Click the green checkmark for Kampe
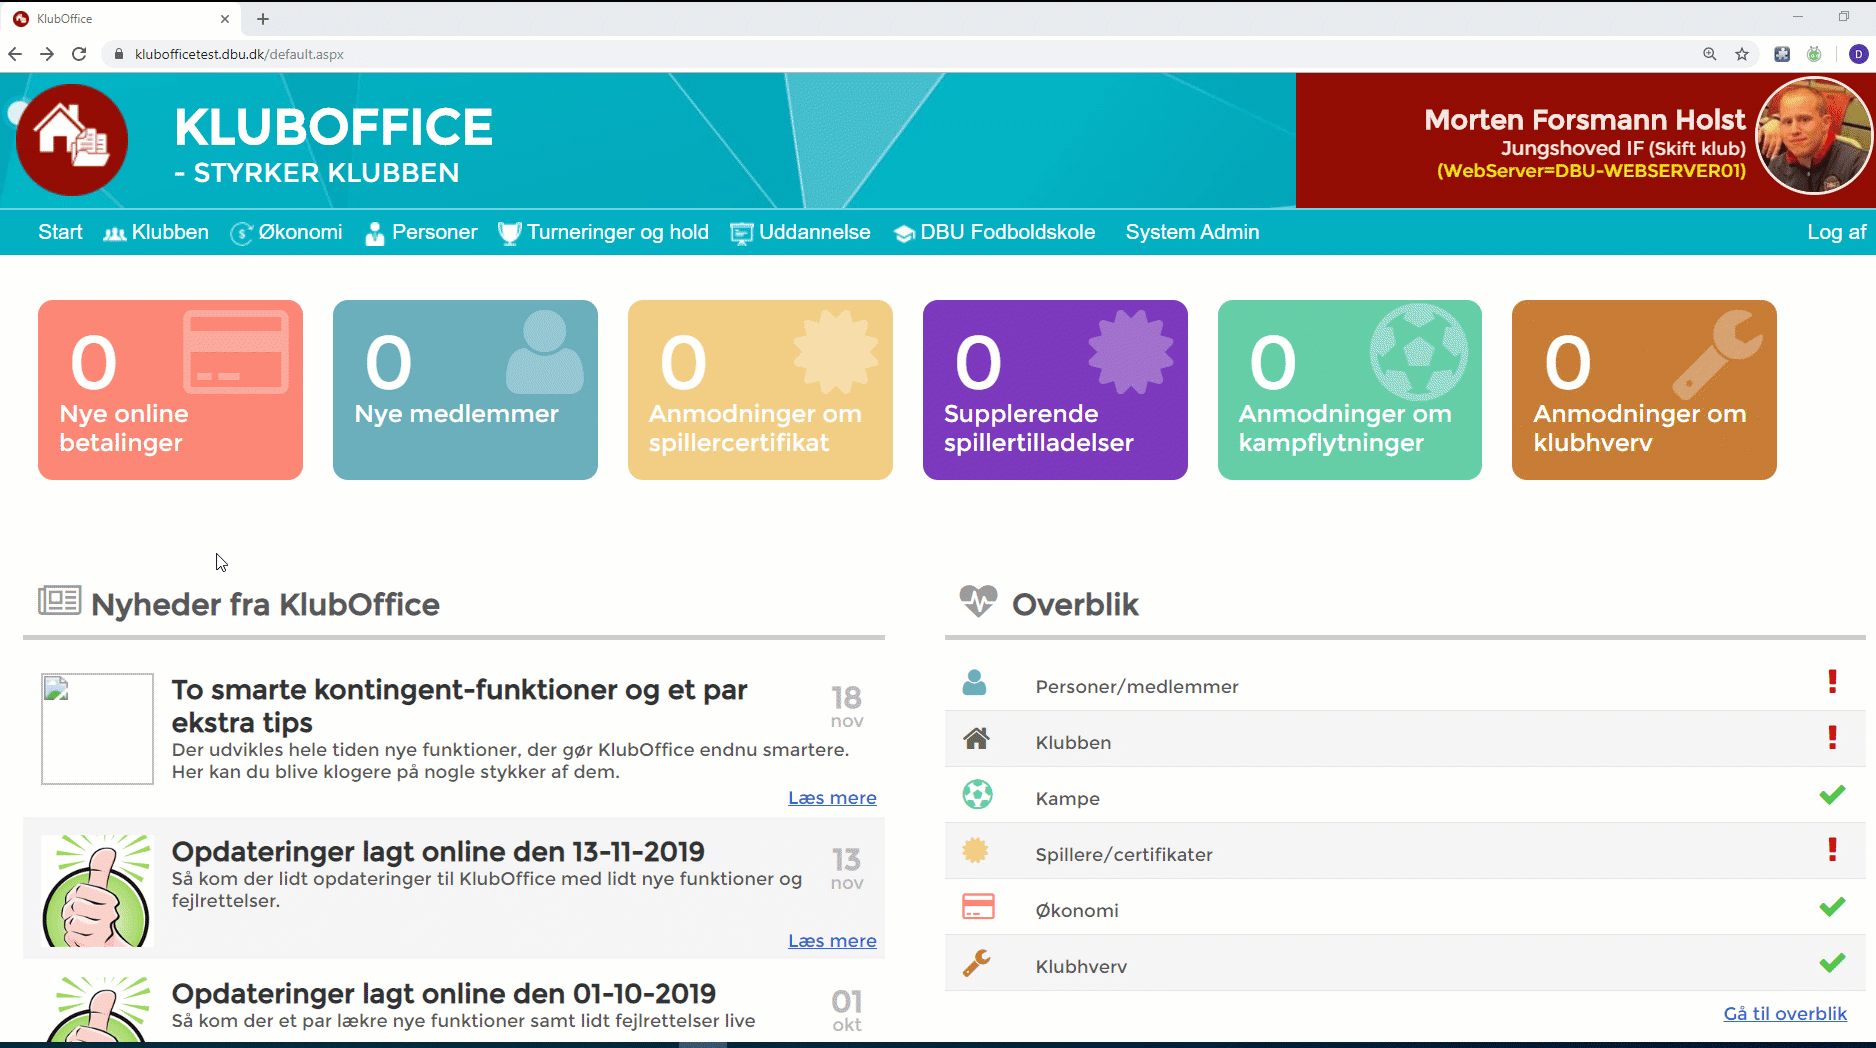 pos(1832,795)
